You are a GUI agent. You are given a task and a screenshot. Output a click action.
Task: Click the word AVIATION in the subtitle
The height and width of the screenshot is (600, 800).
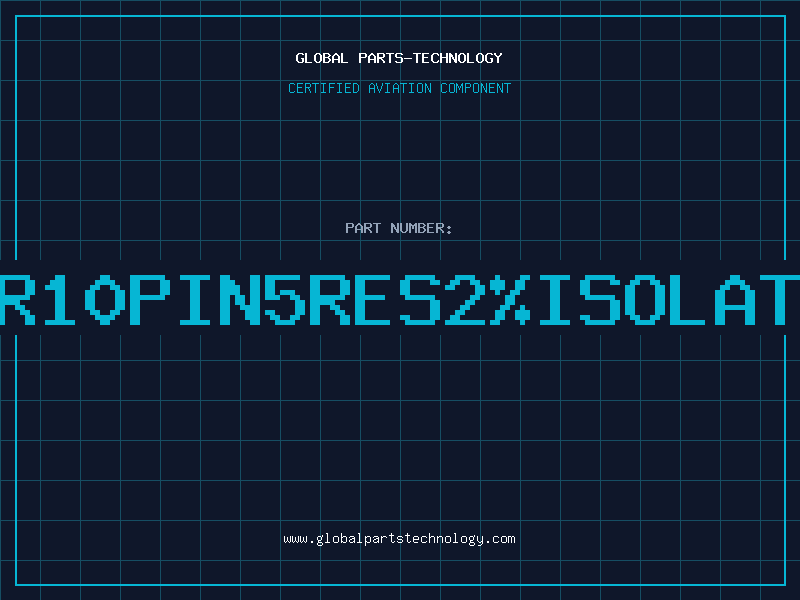click(399, 88)
